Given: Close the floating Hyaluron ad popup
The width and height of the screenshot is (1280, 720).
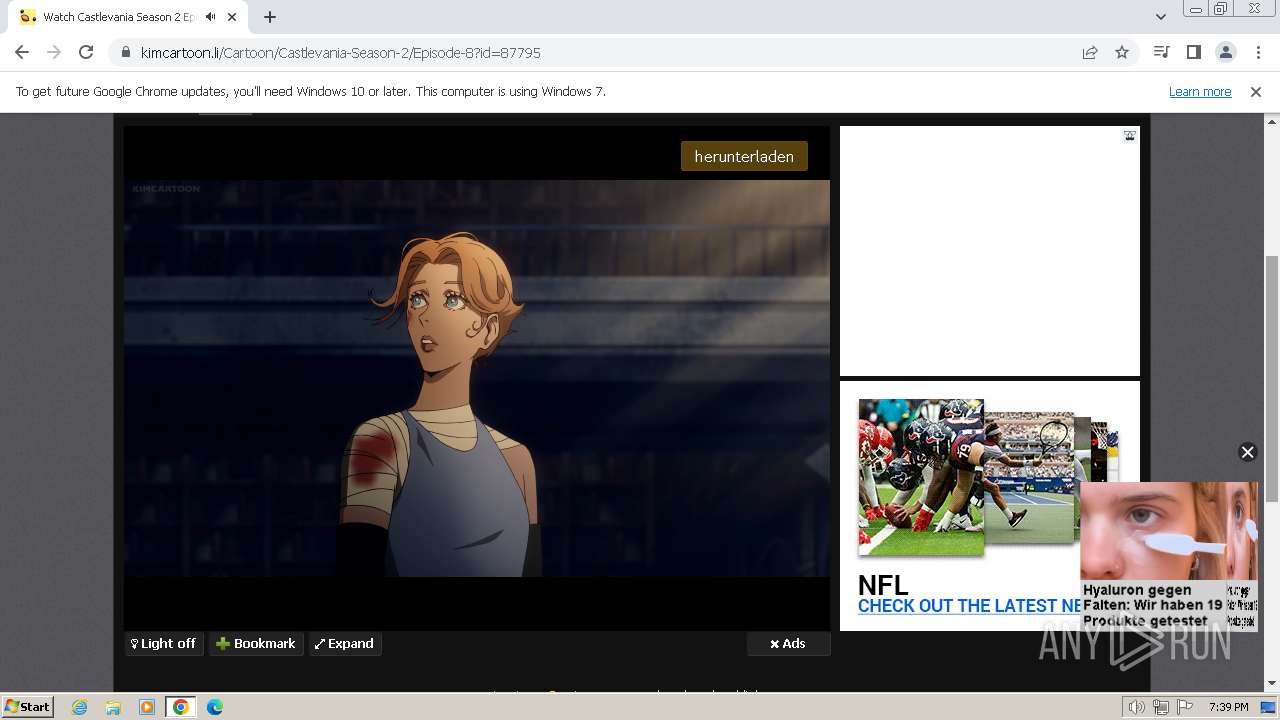Looking at the screenshot, I should pos(1247,452).
